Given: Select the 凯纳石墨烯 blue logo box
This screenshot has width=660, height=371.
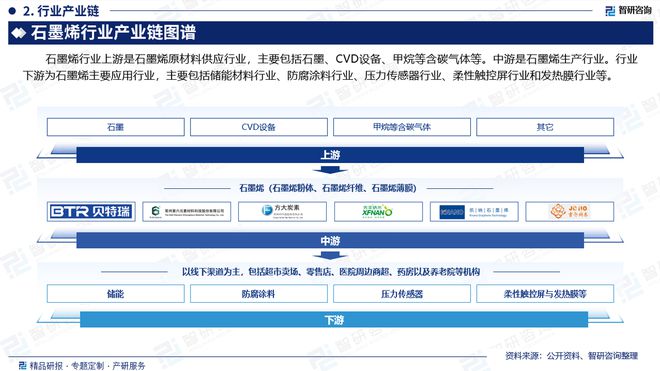Looking at the screenshot, I should tap(474, 211).
